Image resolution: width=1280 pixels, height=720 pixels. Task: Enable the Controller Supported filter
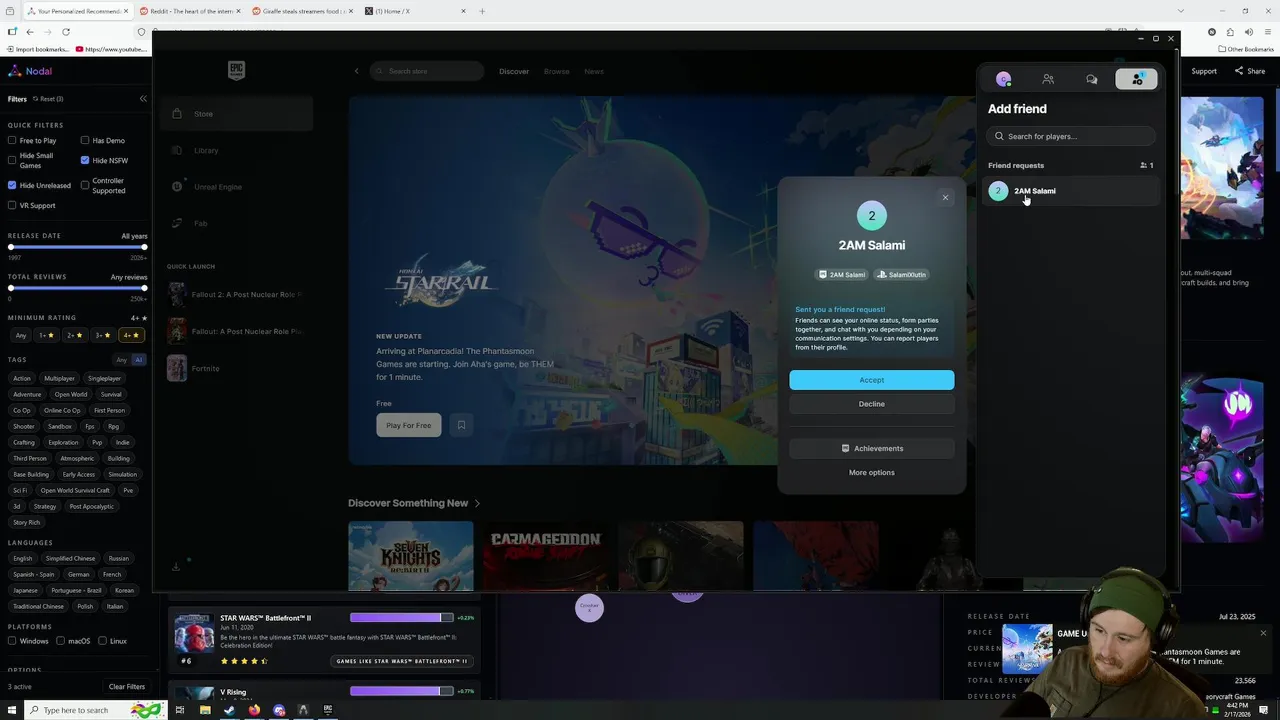85,185
